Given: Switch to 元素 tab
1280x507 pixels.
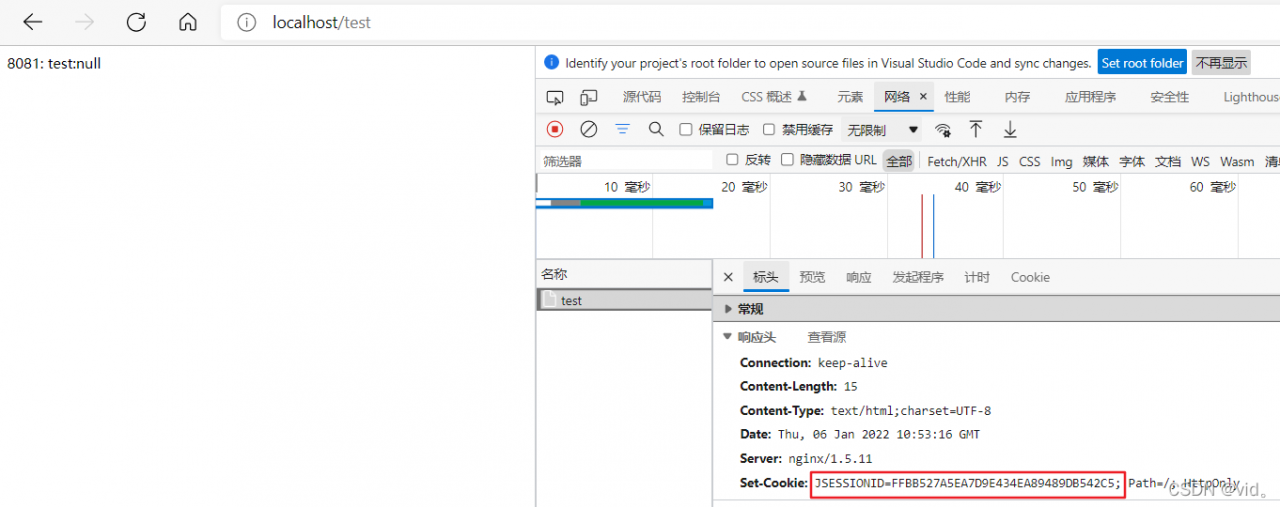Looking at the screenshot, I should [850, 97].
